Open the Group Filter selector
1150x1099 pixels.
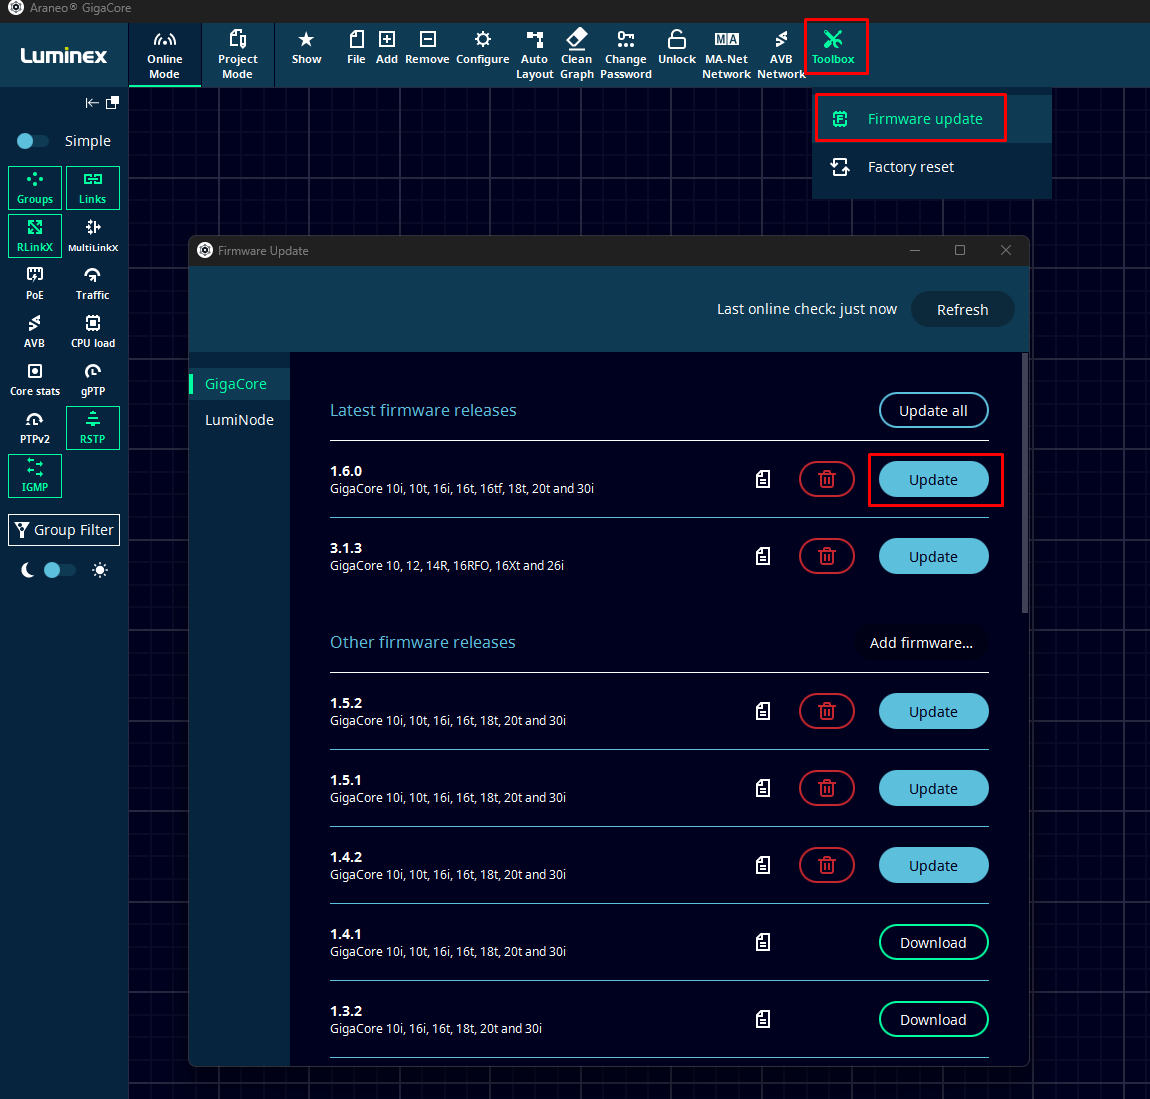pyautogui.click(x=64, y=530)
